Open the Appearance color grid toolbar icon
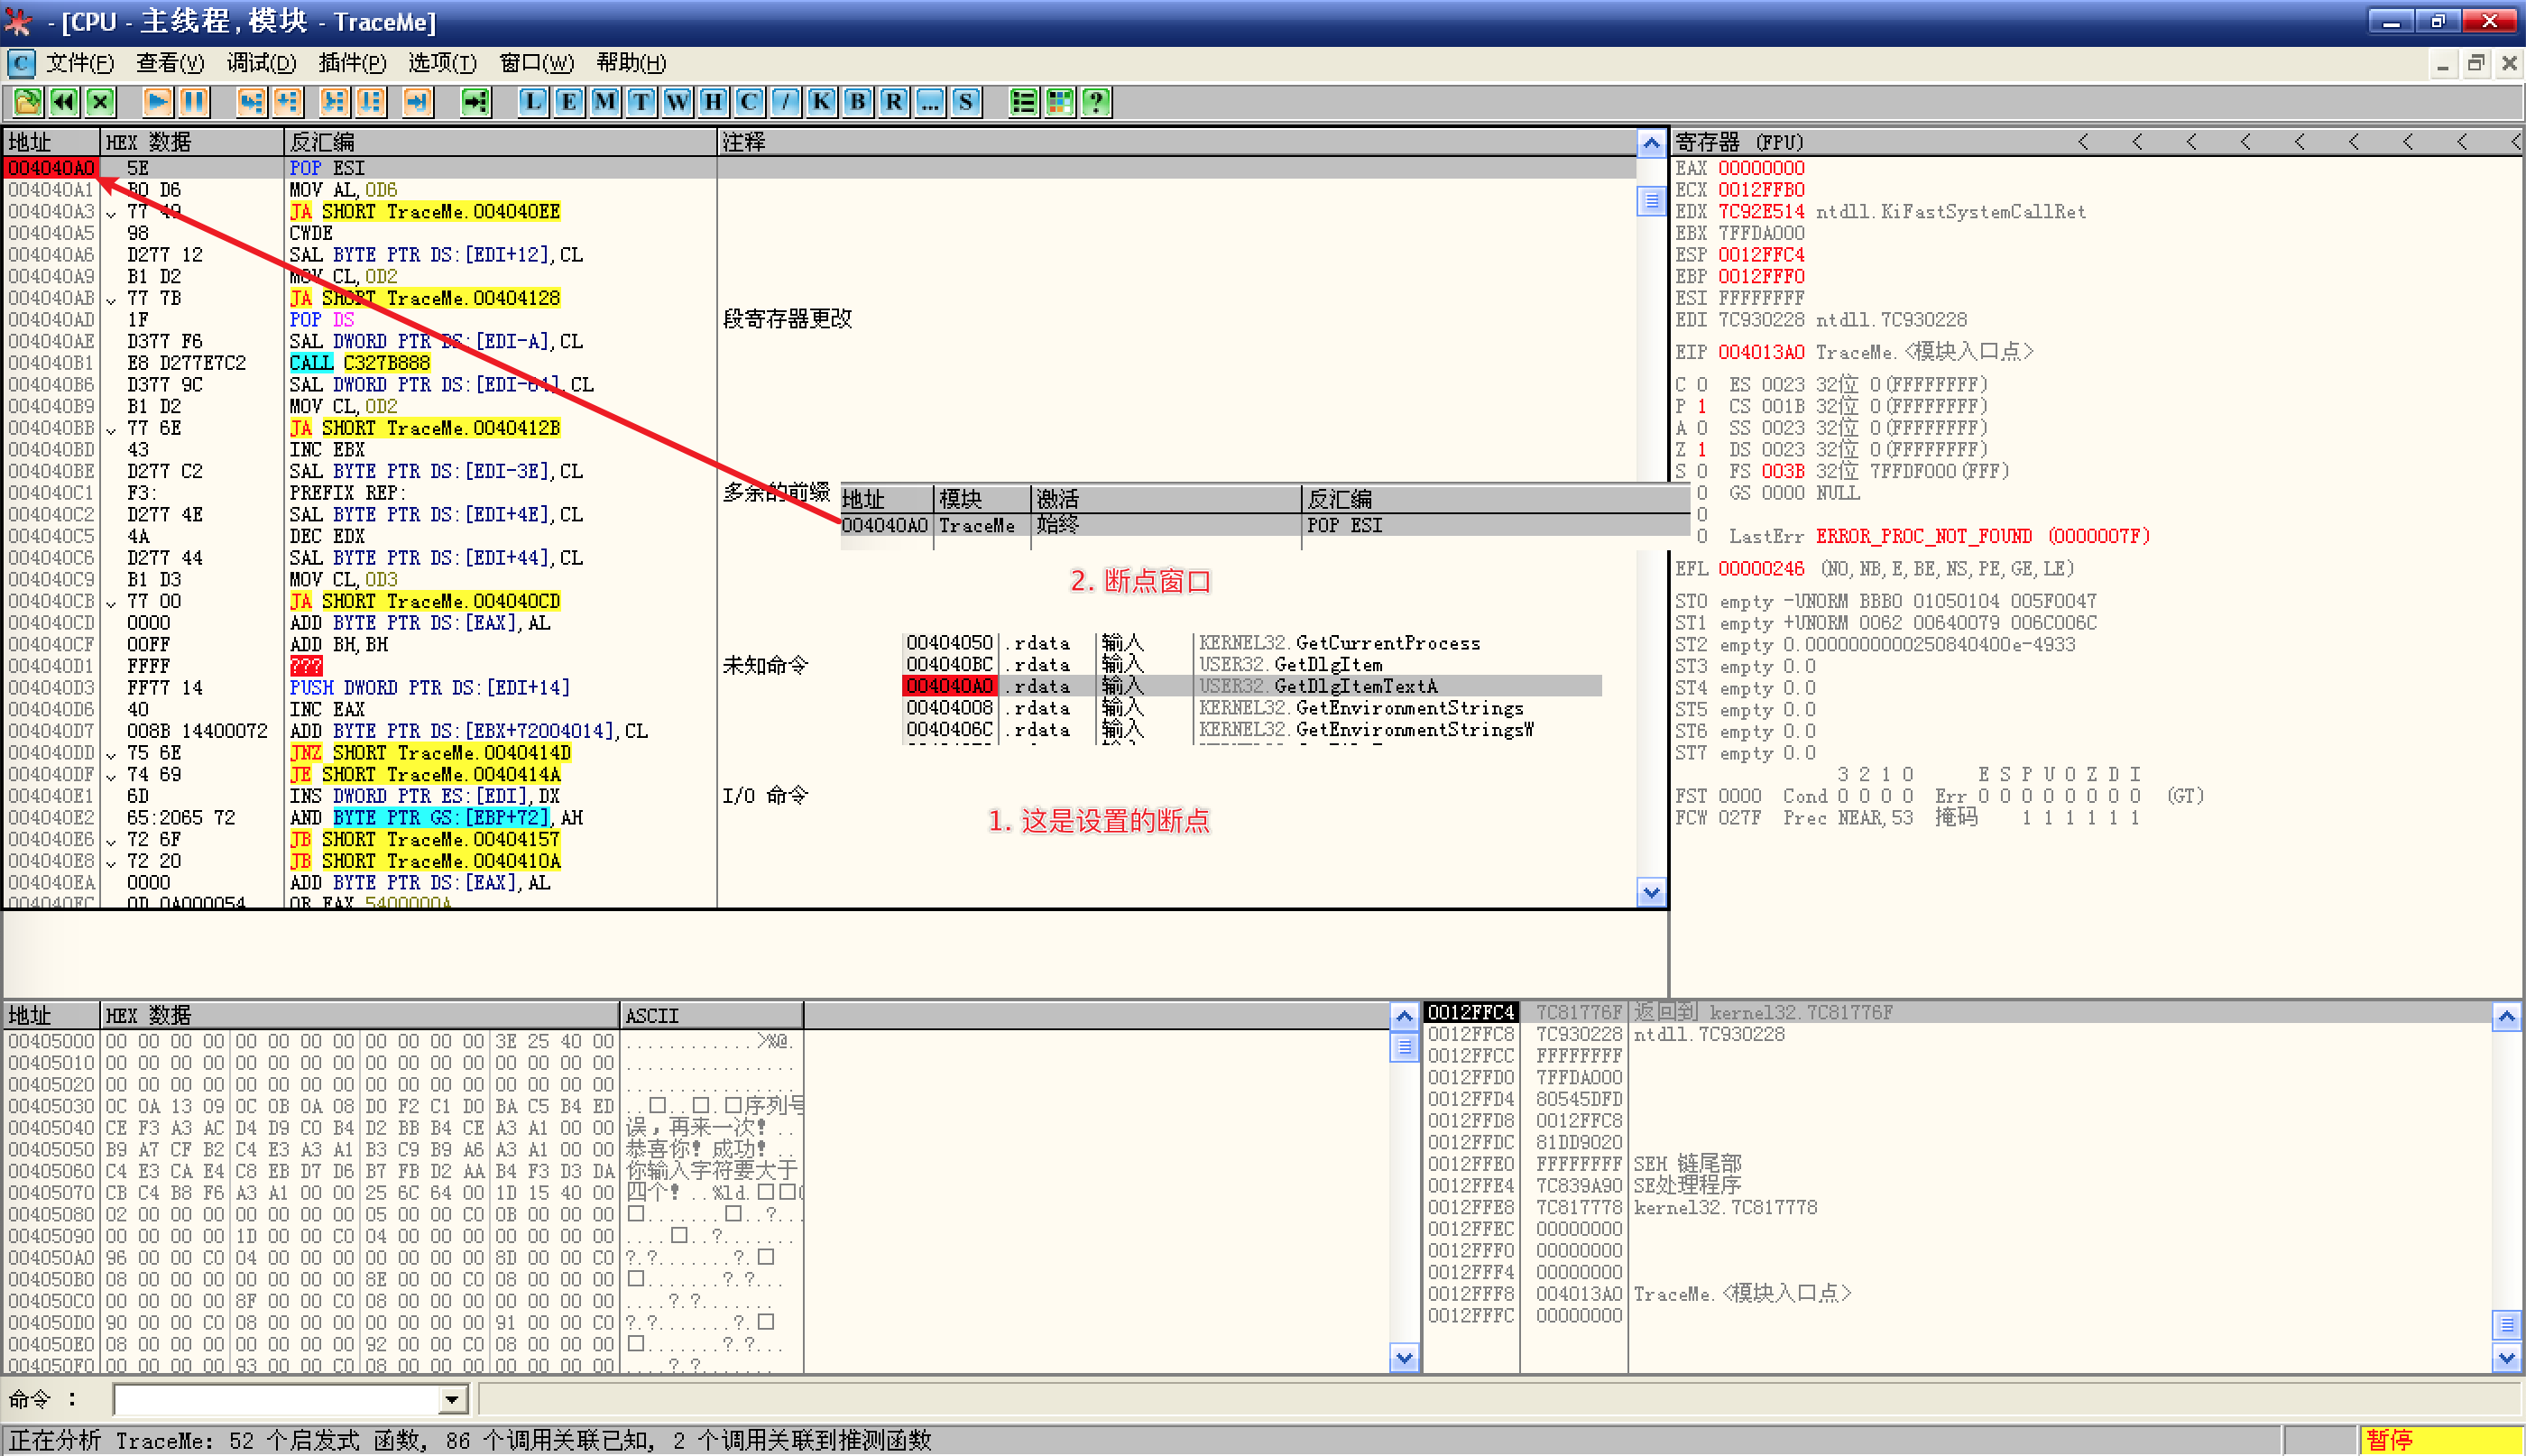This screenshot has width=2526, height=1456. [1060, 101]
